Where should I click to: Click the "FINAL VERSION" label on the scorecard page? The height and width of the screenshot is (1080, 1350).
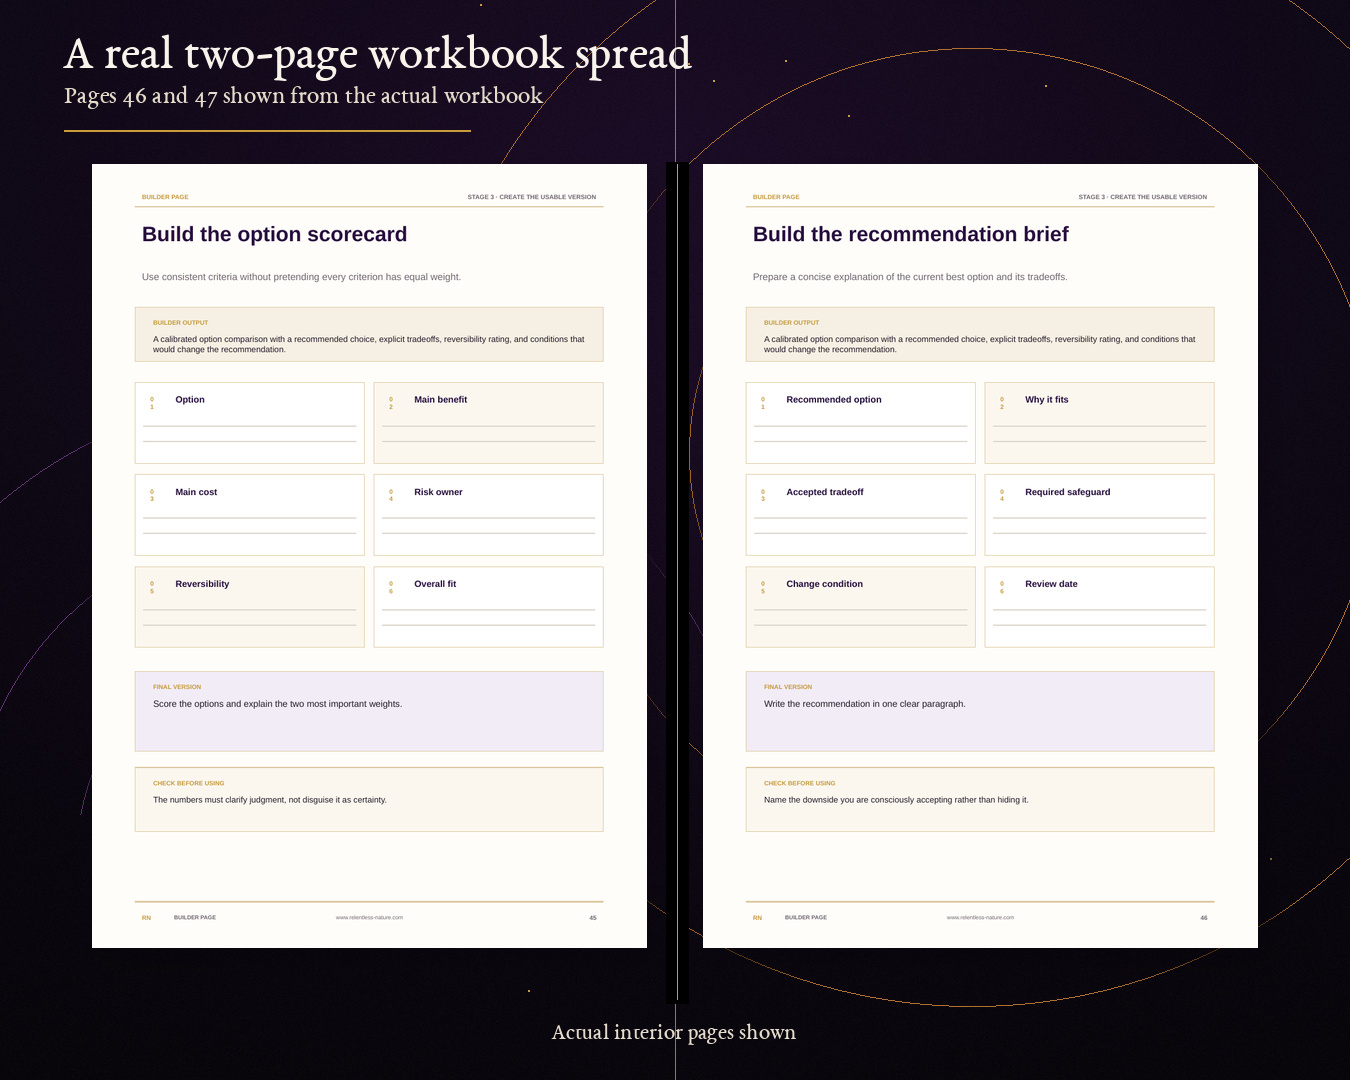click(177, 687)
